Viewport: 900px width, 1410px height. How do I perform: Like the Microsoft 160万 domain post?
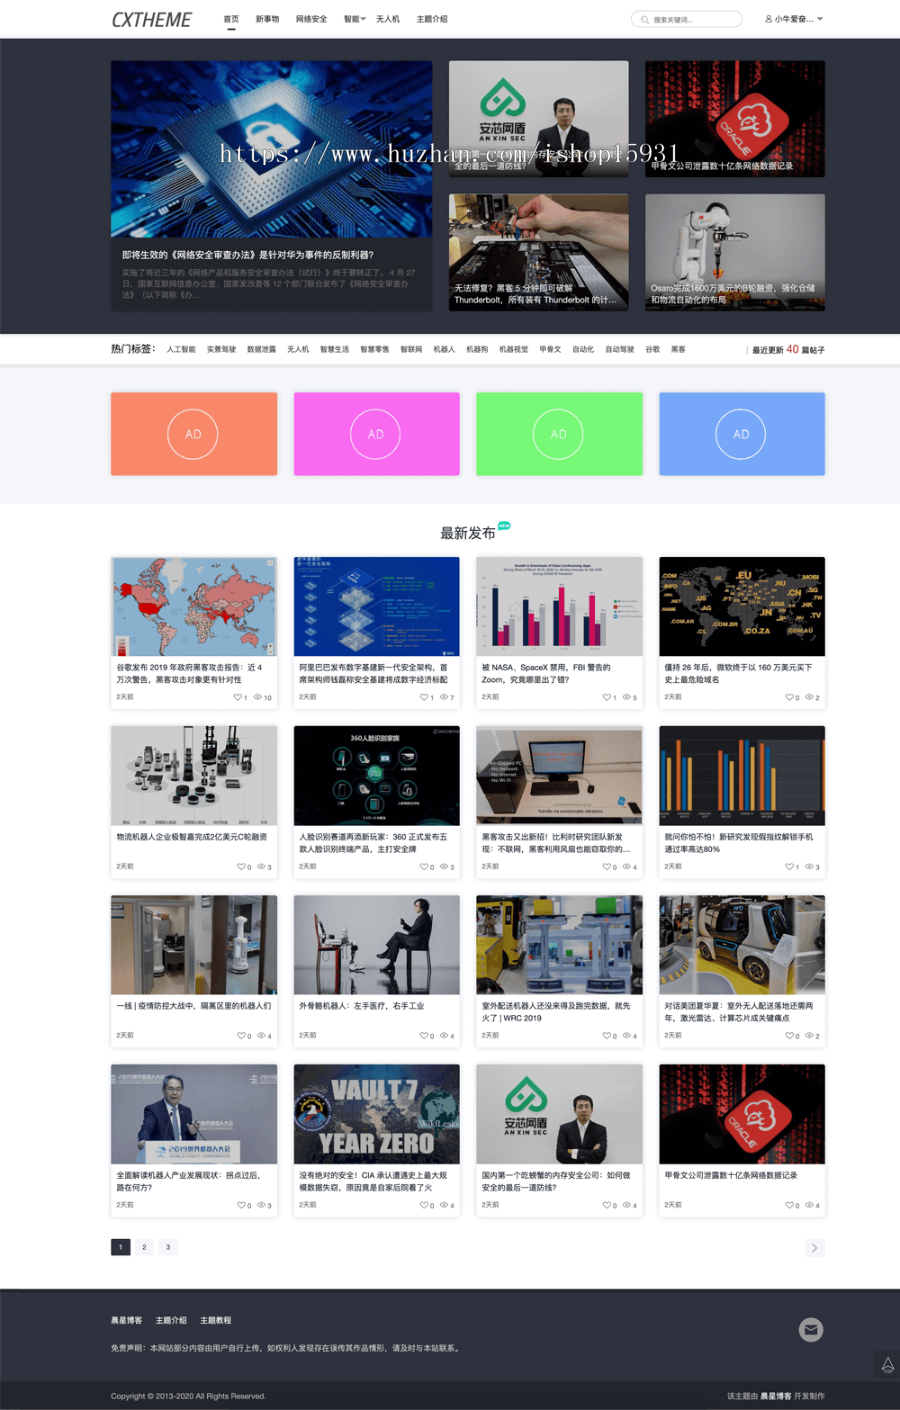pyautogui.click(x=789, y=697)
